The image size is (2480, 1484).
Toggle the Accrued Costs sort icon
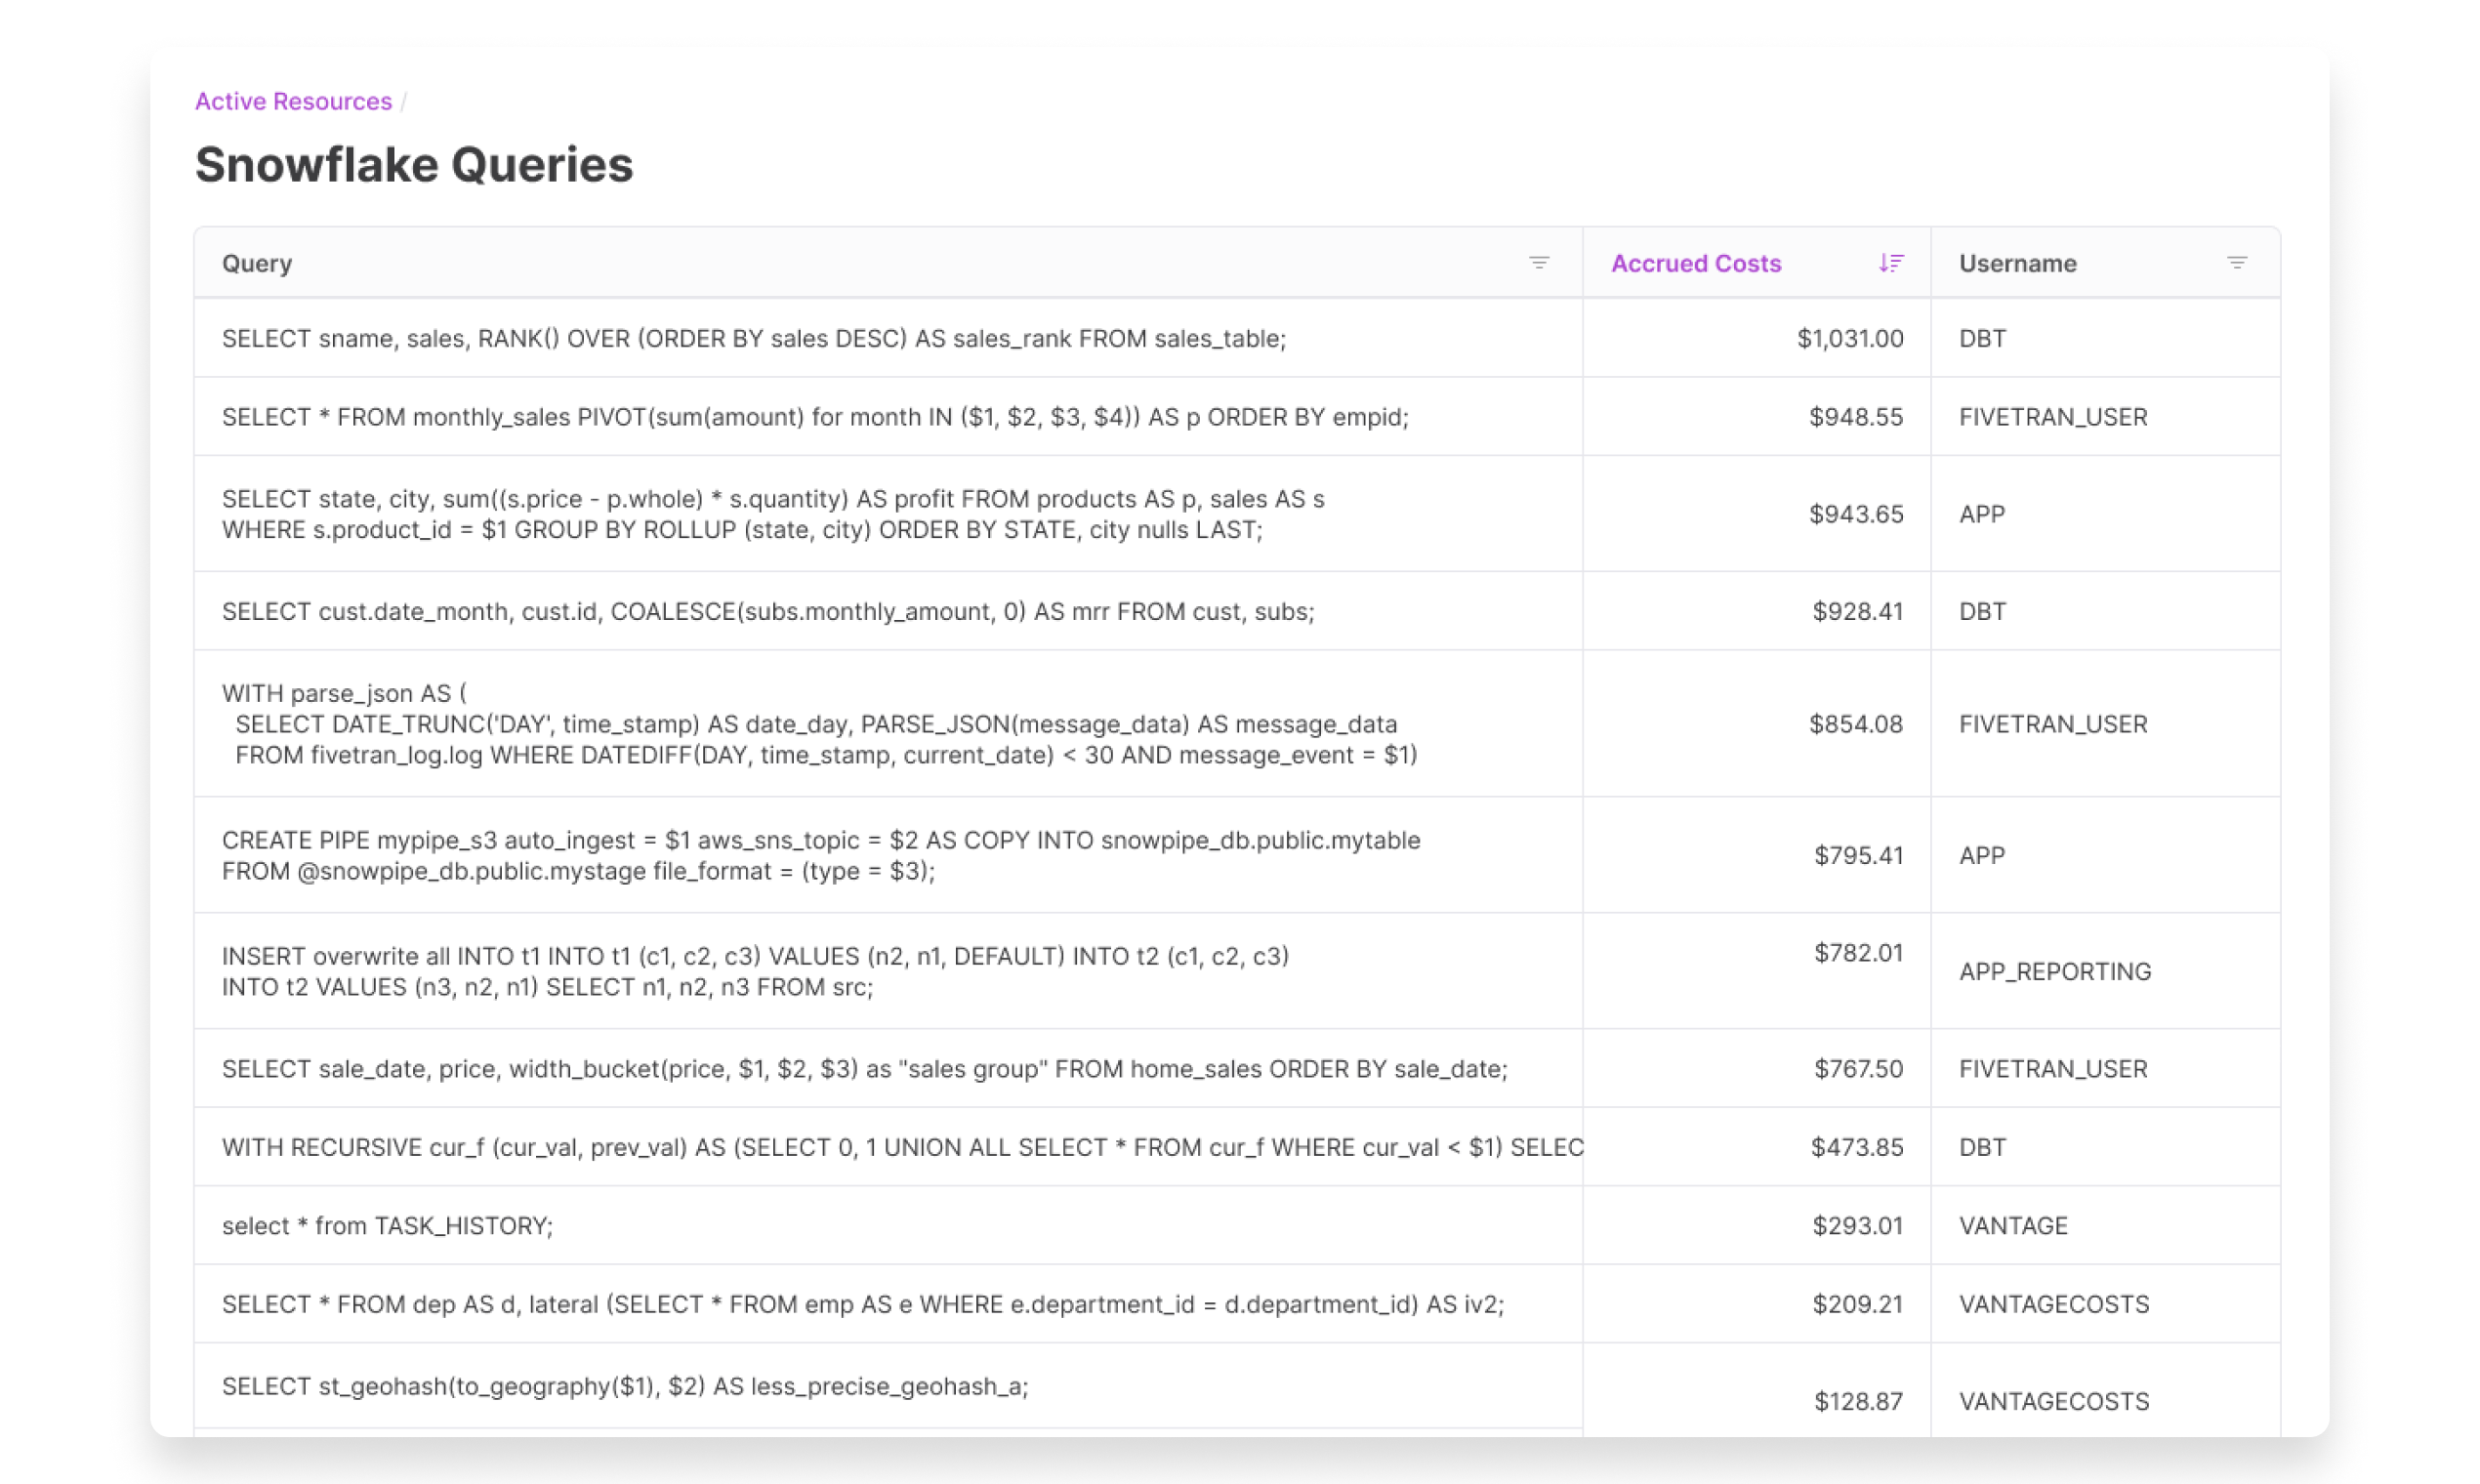(1890, 263)
